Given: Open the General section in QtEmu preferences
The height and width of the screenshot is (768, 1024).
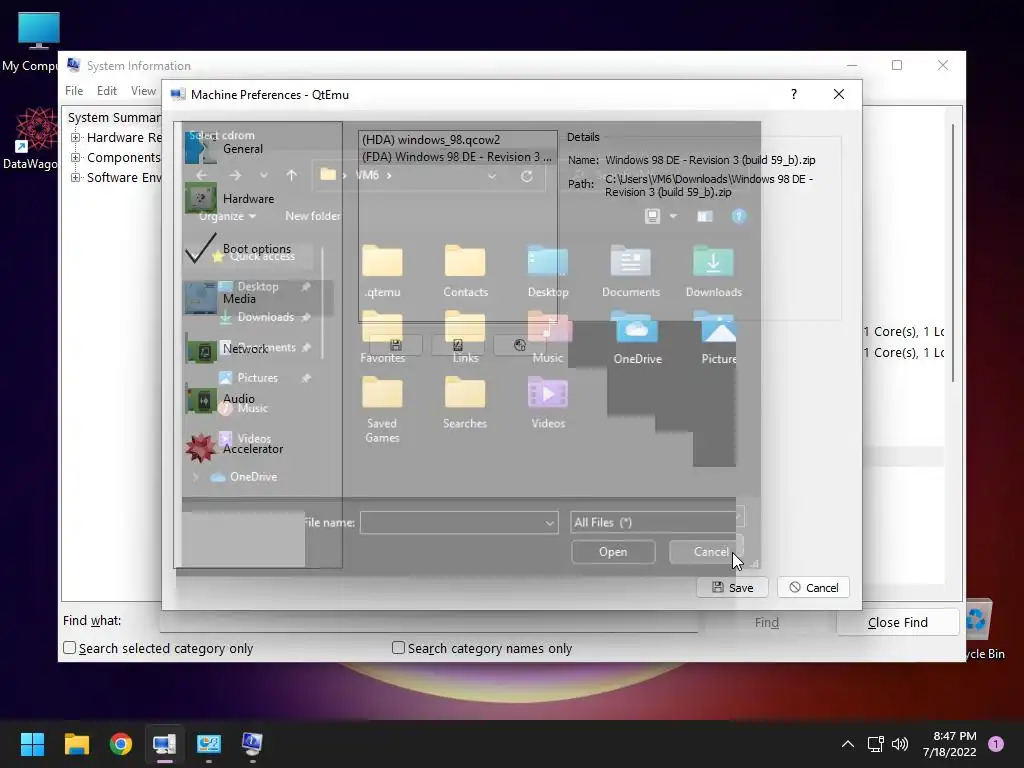Looking at the screenshot, I should tap(242, 149).
